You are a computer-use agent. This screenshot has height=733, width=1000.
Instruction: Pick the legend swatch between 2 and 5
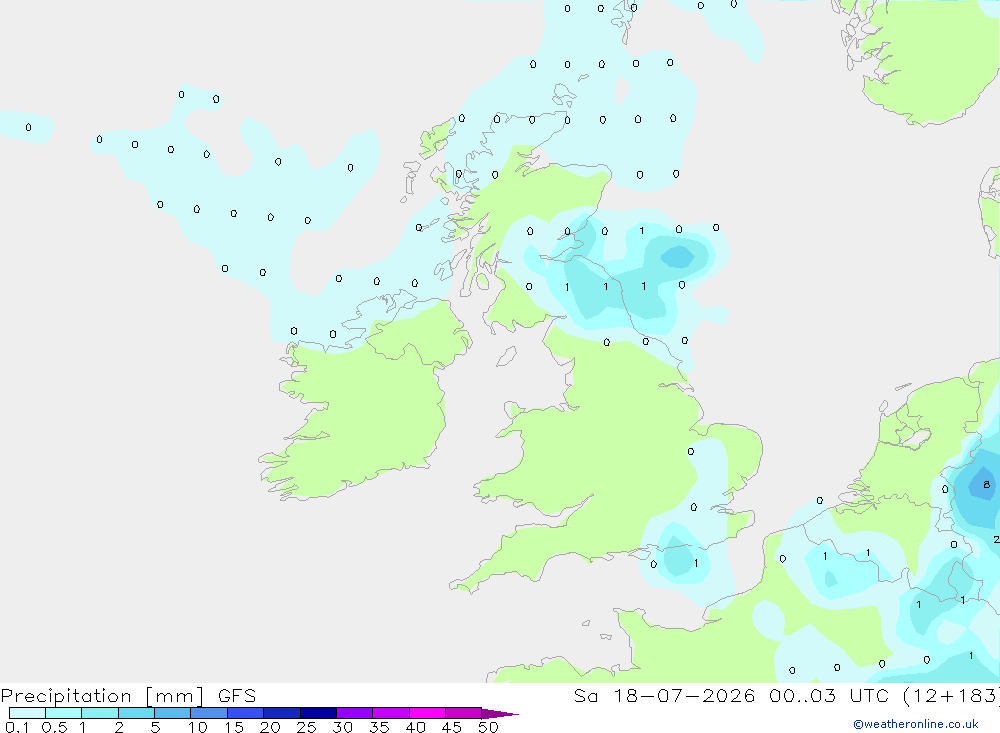pyautogui.click(x=136, y=713)
